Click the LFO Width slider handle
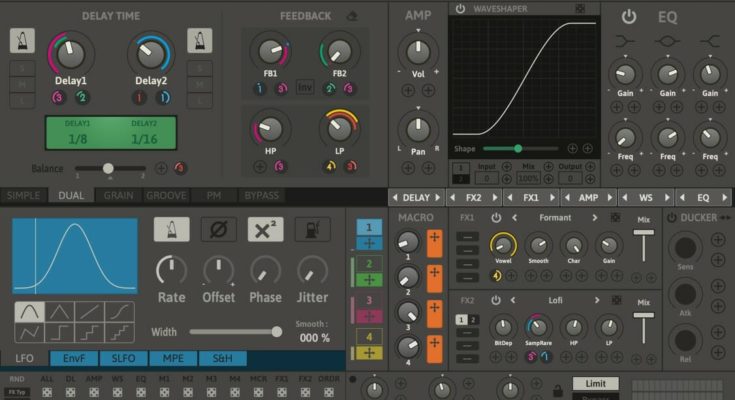The width and height of the screenshot is (735, 400). point(276,331)
